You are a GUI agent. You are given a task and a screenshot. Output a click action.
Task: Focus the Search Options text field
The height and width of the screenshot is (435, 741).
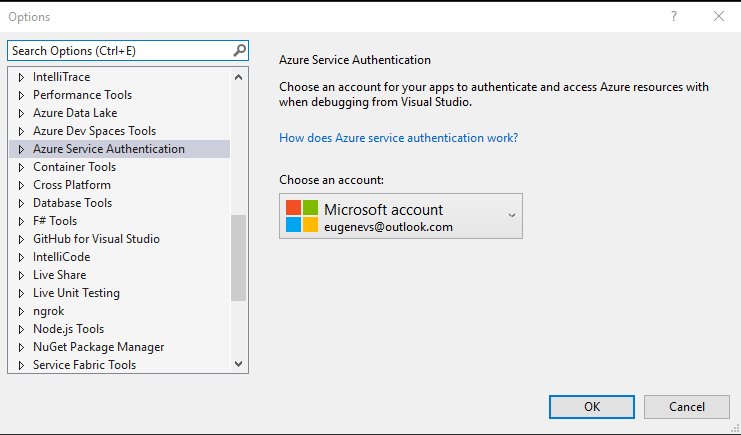click(x=128, y=51)
